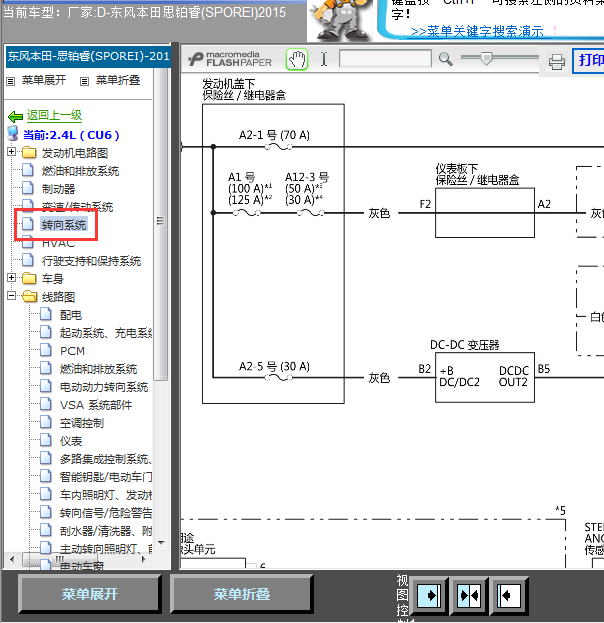Image resolution: width=604 pixels, height=623 pixels.
Task: Open 电动动力转向系统 document
Action: point(104,387)
